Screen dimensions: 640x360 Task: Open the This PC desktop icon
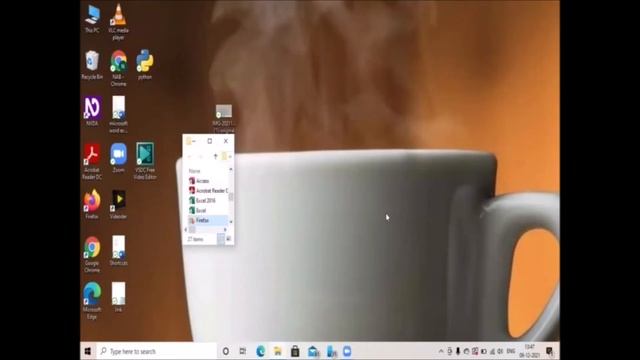tap(92, 19)
